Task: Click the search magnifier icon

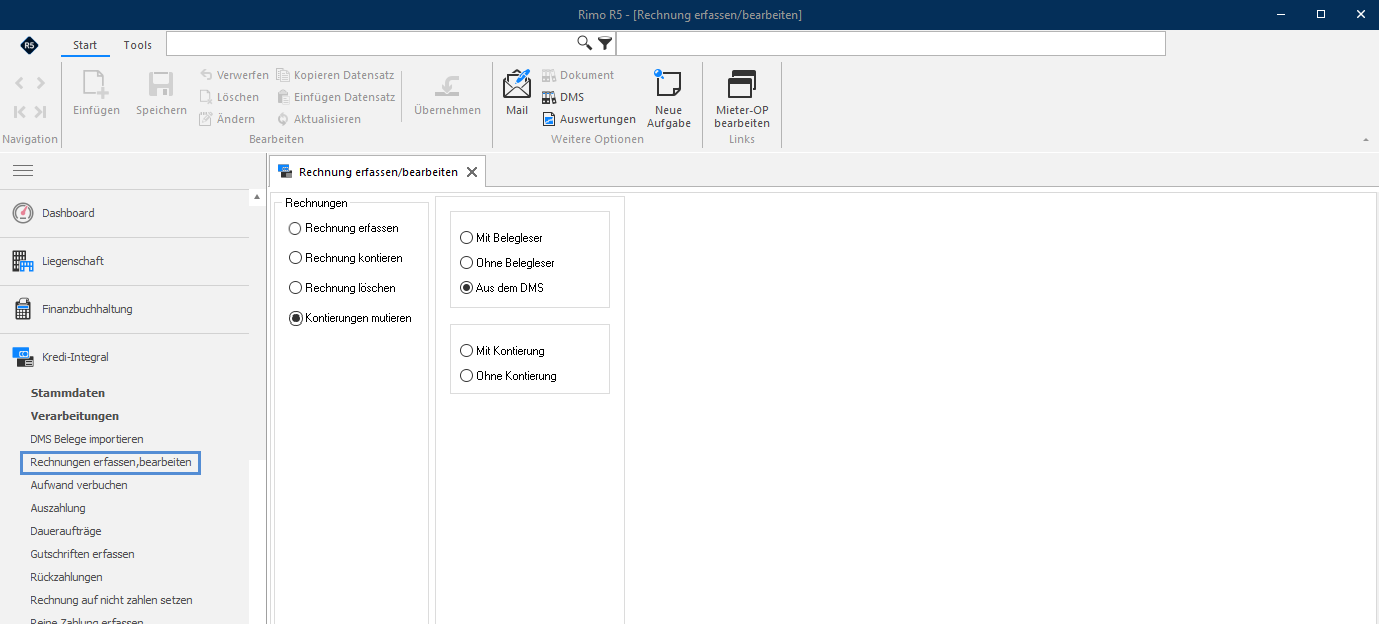Action: (585, 43)
